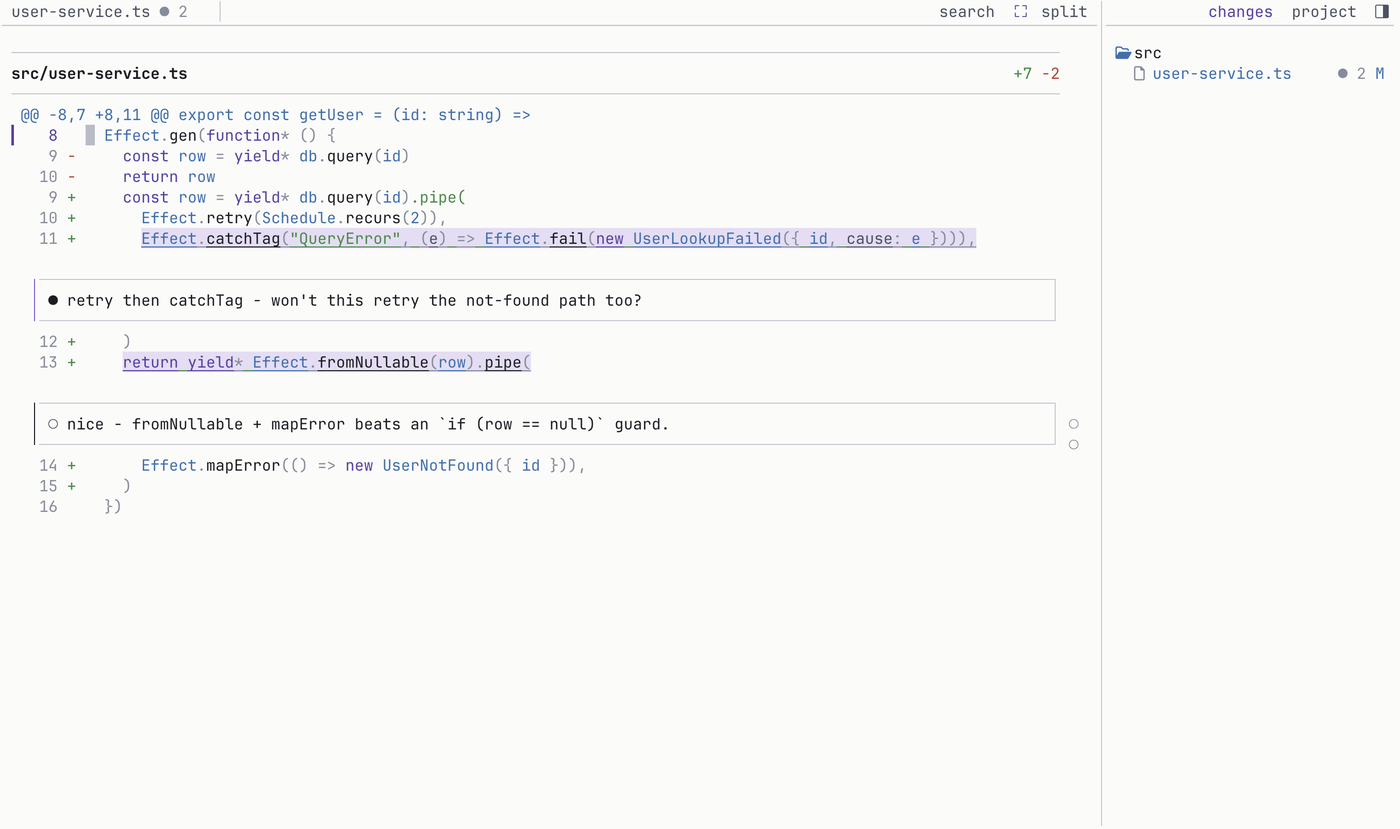This screenshot has width=1400, height=829.
Task: Click the Effect.mapError UserNotFound line
Action: (363, 466)
